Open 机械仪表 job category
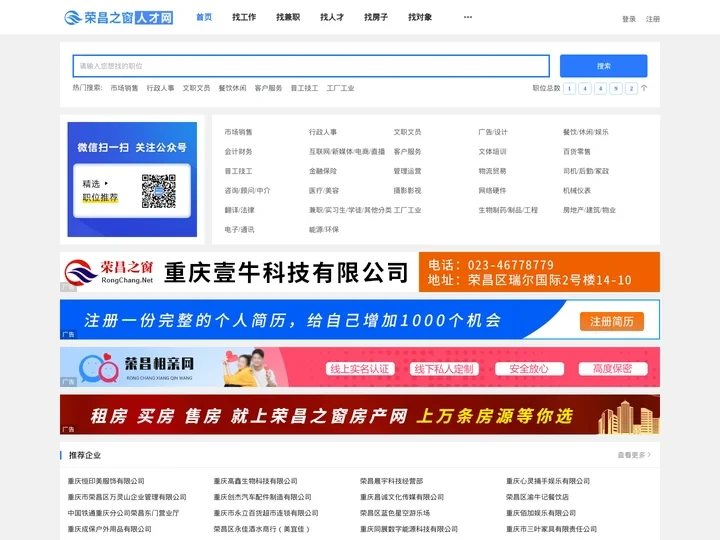 577,191
